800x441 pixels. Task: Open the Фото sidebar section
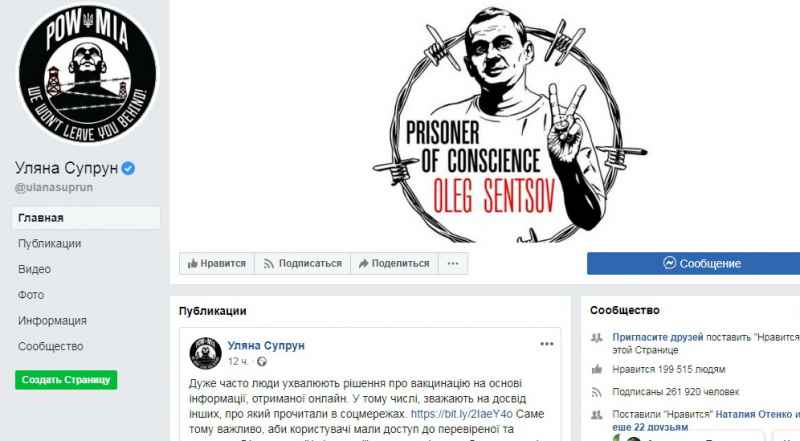tap(31, 295)
